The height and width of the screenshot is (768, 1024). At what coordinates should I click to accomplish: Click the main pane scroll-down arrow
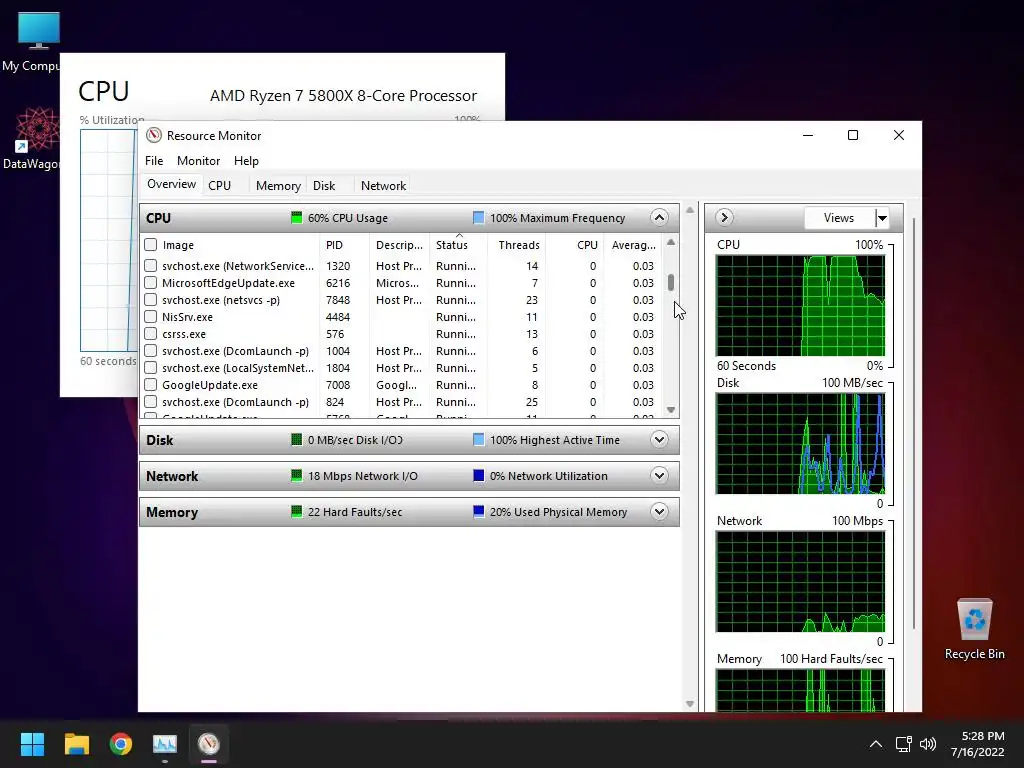(690, 704)
